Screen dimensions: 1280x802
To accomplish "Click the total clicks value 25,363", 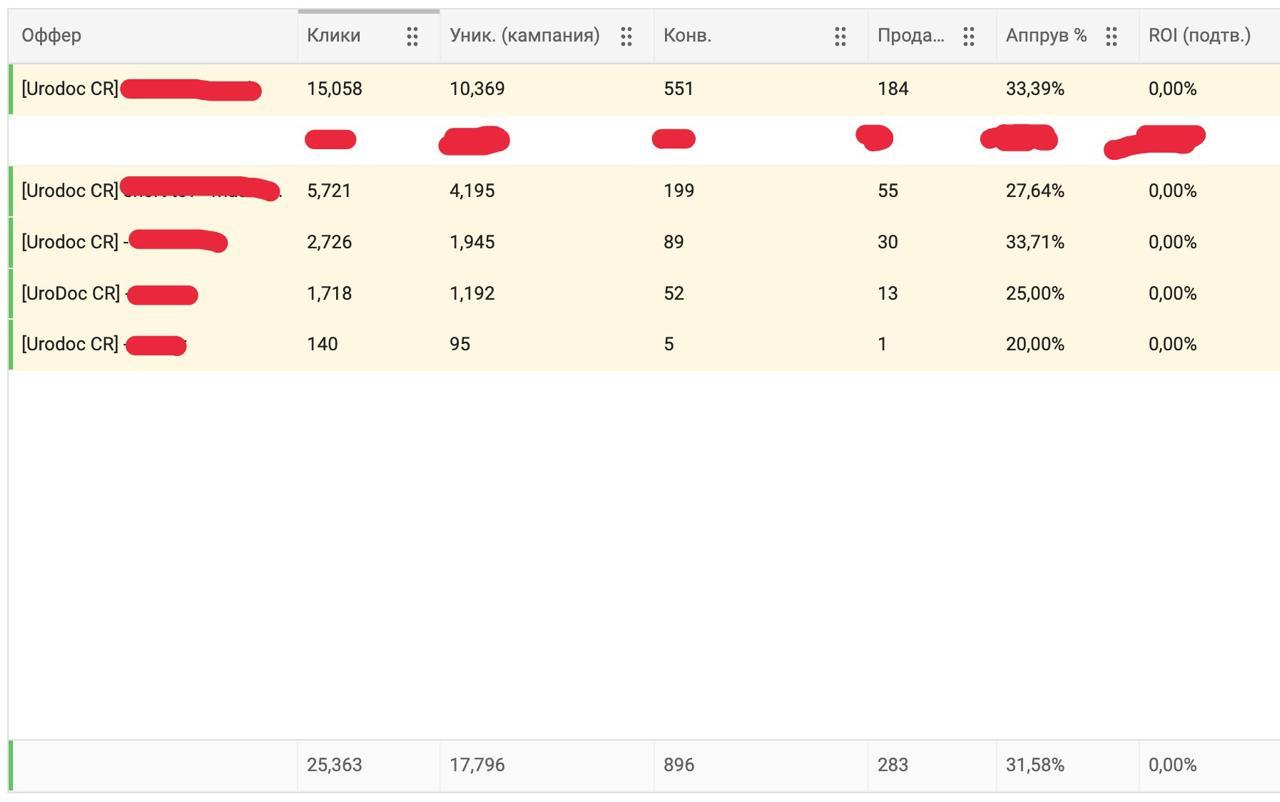I will point(335,765).
